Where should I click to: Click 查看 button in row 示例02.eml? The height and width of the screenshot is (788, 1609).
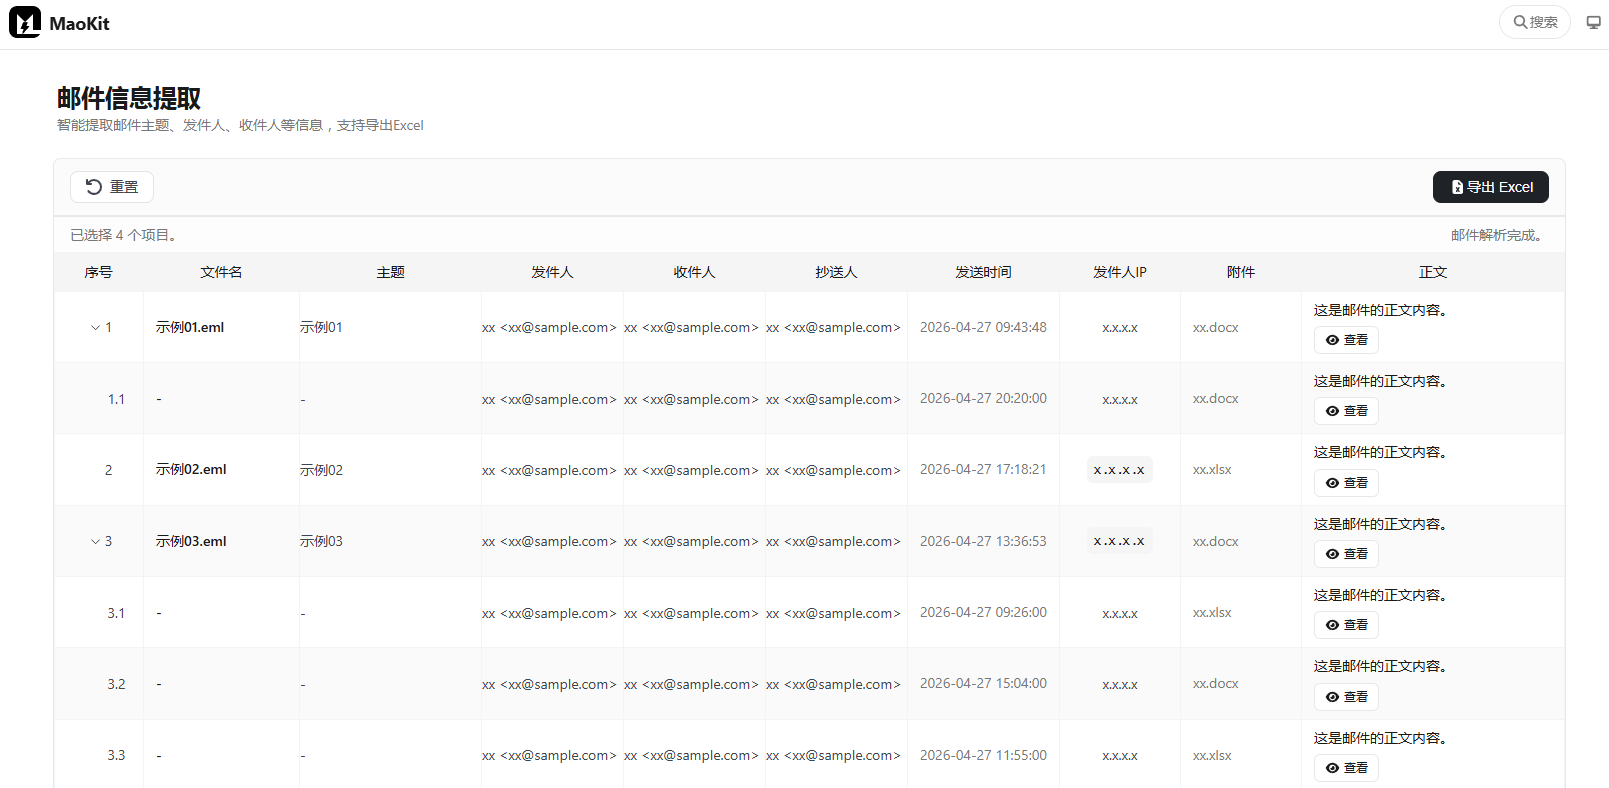pos(1346,483)
